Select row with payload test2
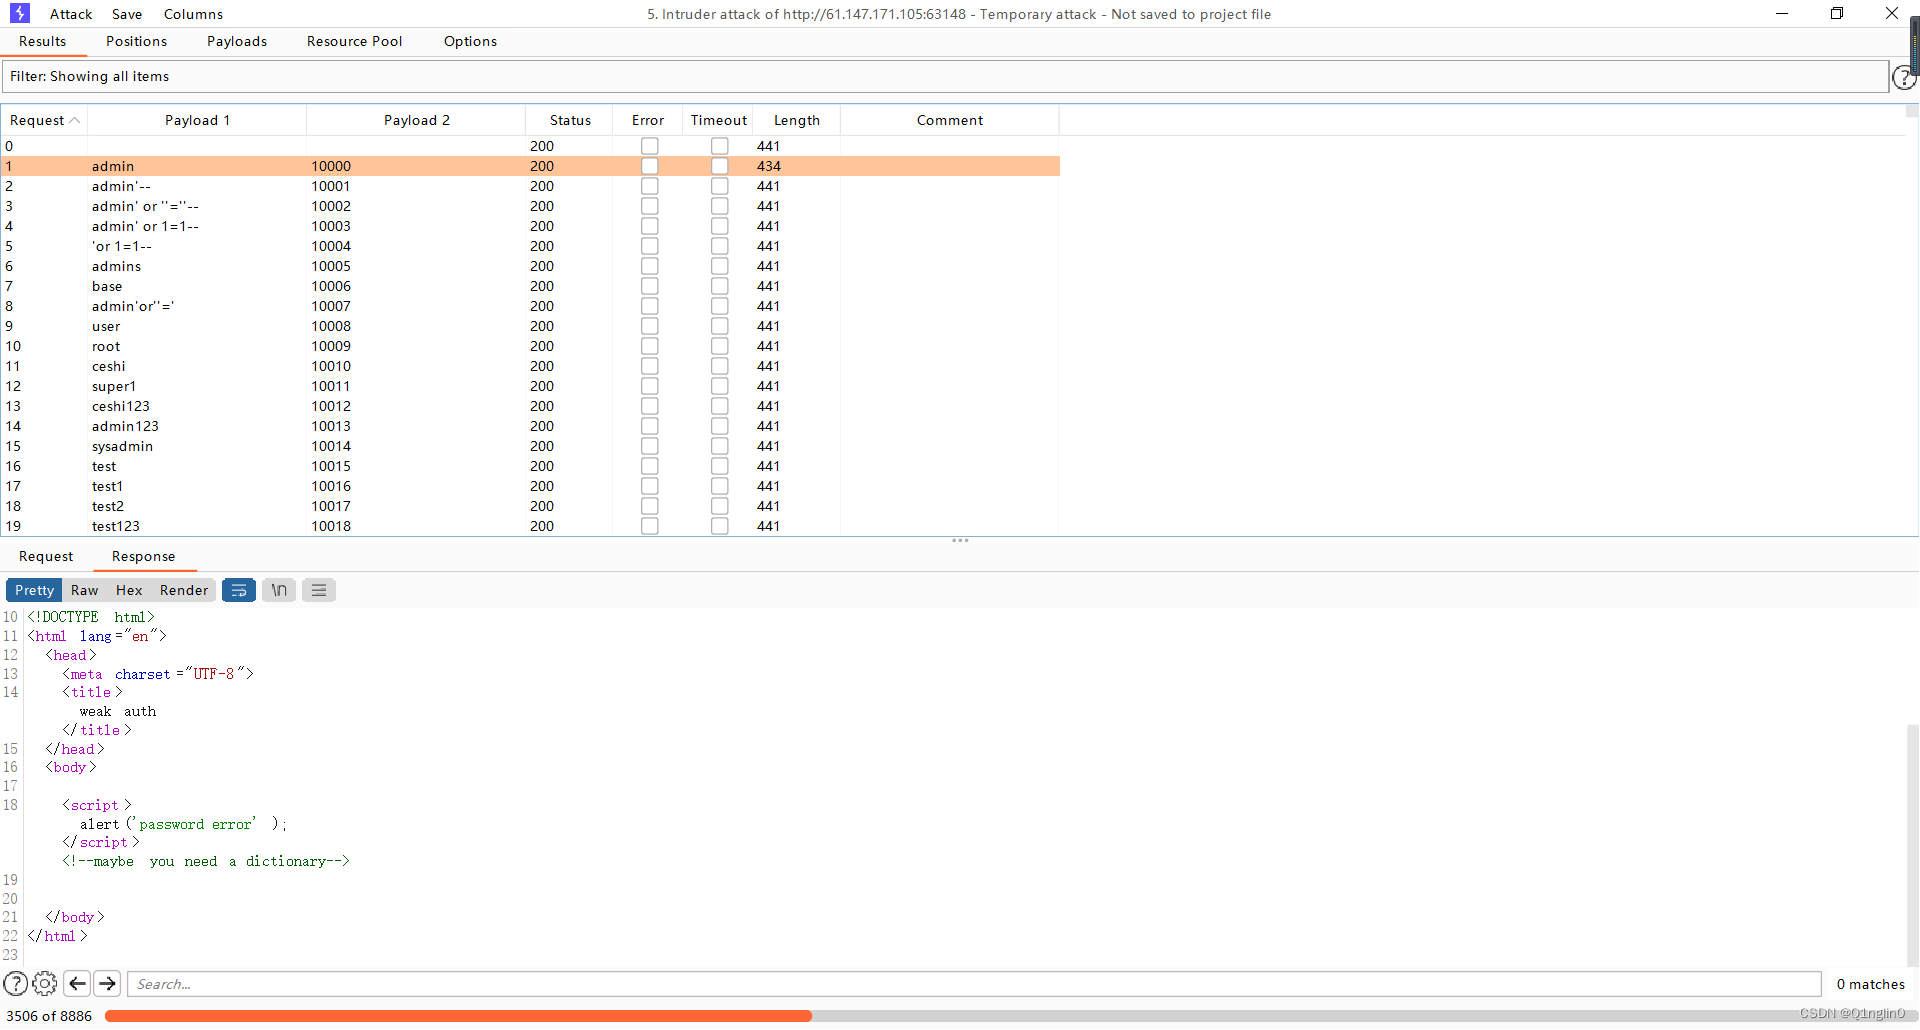The height and width of the screenshot is (1030, 1920). 530,506
